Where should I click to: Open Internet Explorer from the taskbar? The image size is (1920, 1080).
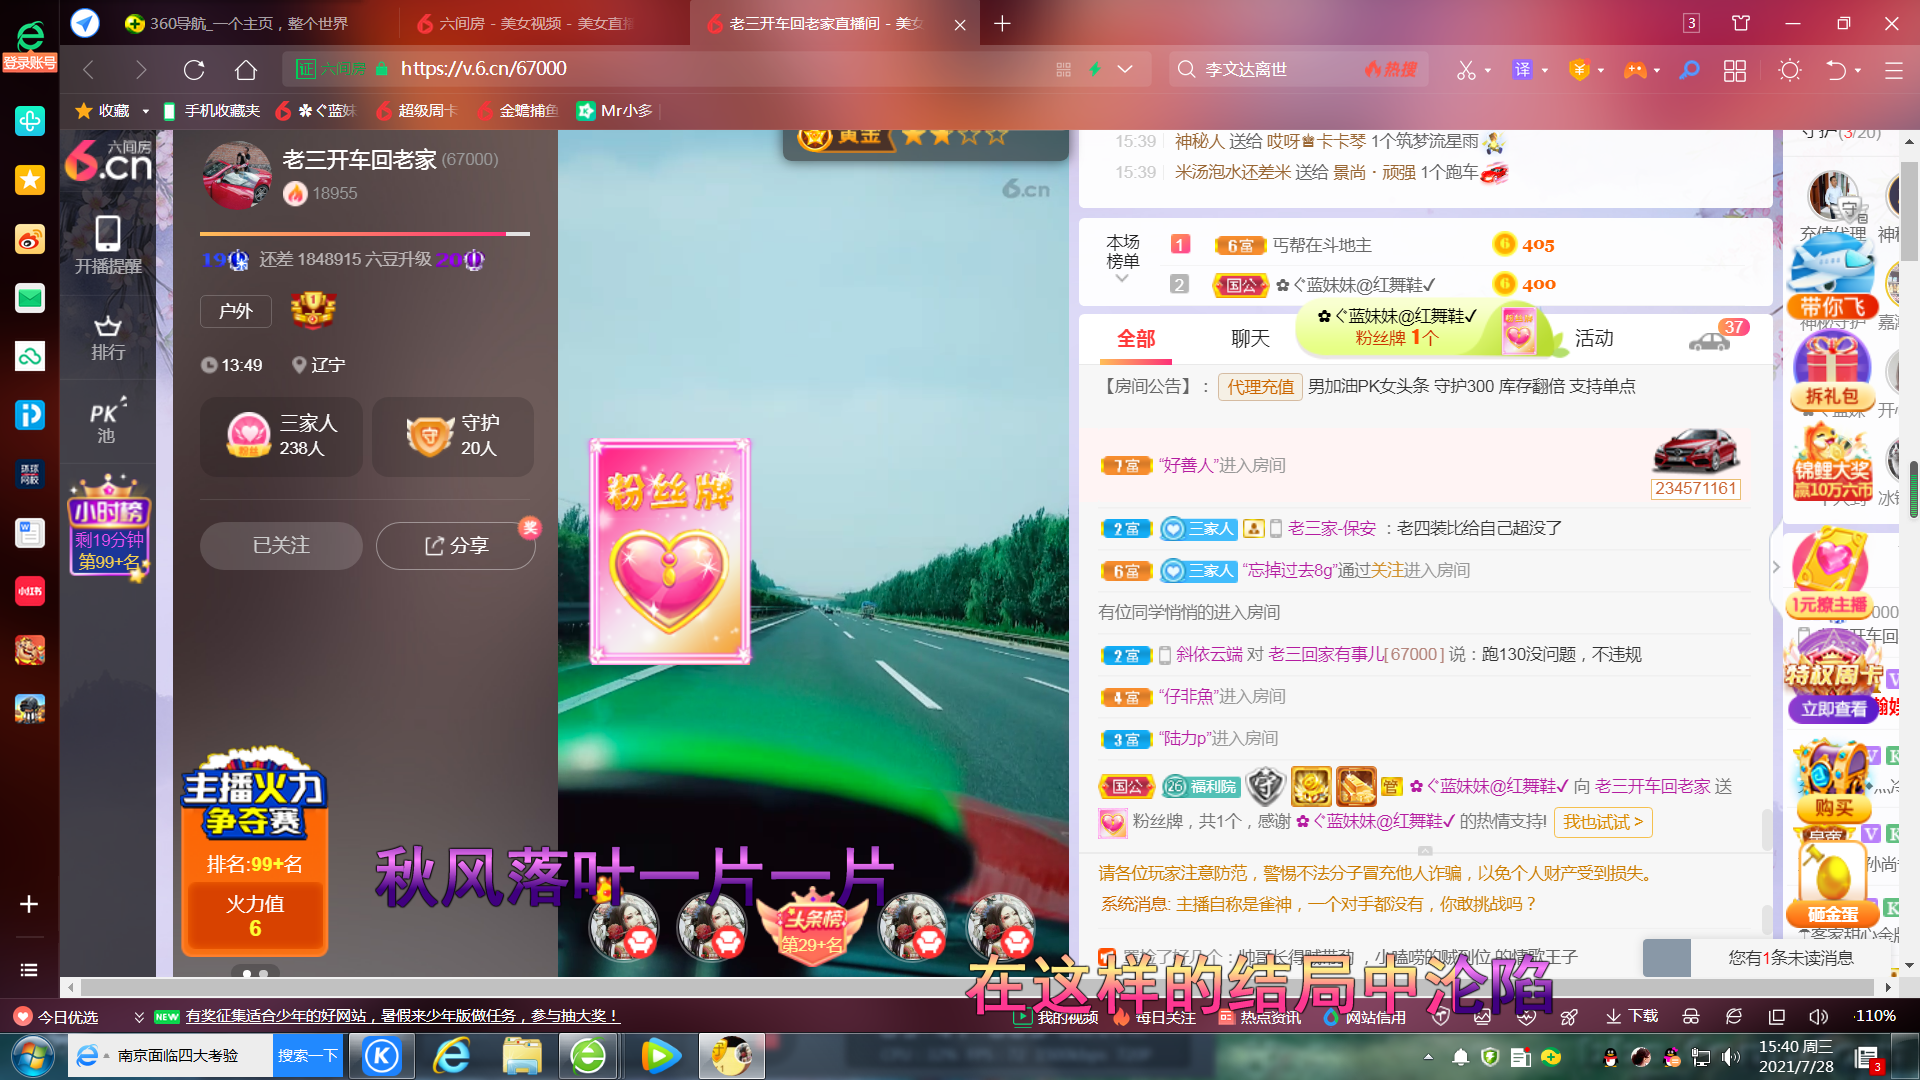[452, 1056]
